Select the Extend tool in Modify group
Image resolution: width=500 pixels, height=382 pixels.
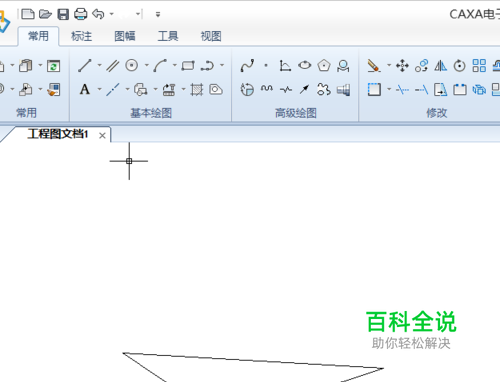[421, 89]
